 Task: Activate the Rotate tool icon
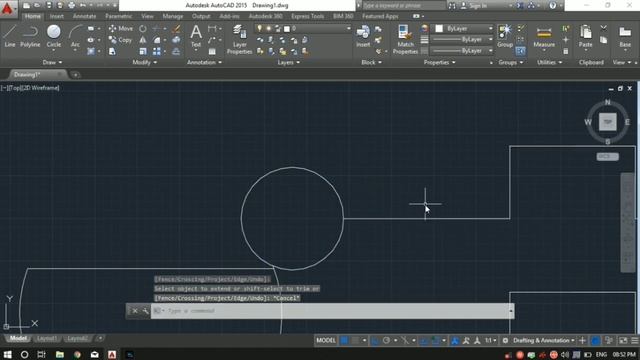[142, 29]
